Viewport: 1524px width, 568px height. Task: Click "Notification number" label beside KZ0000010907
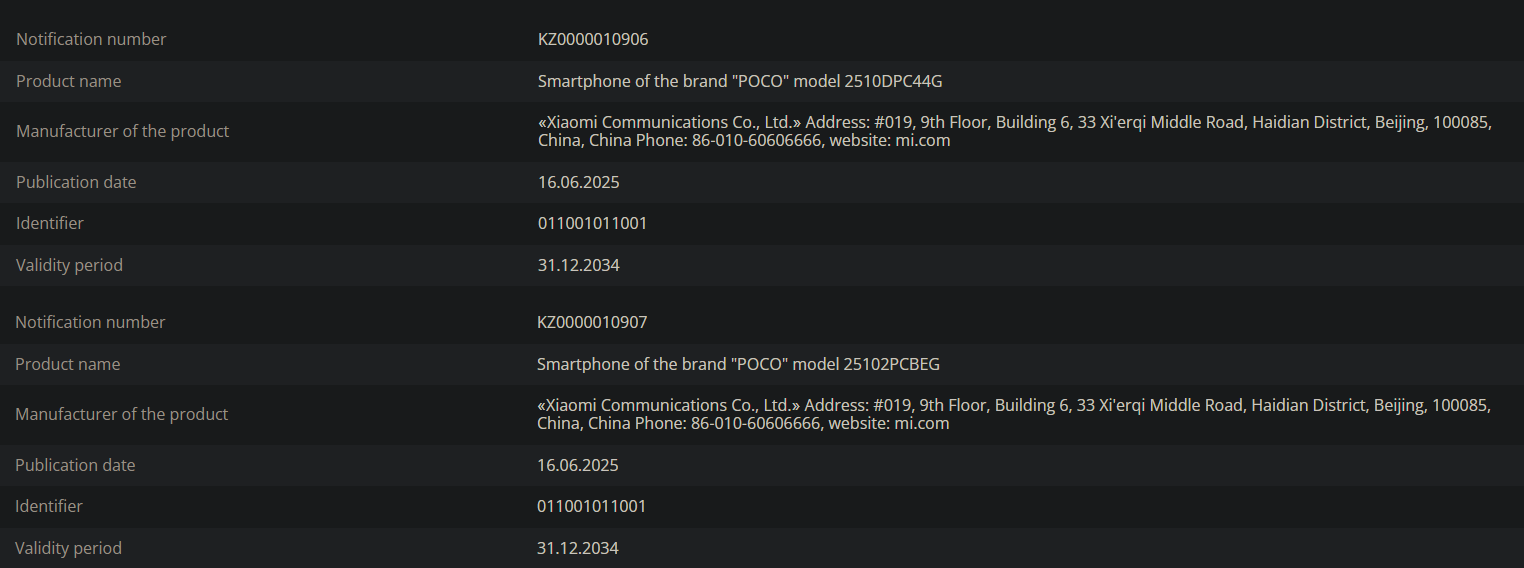tap(90, 322)
